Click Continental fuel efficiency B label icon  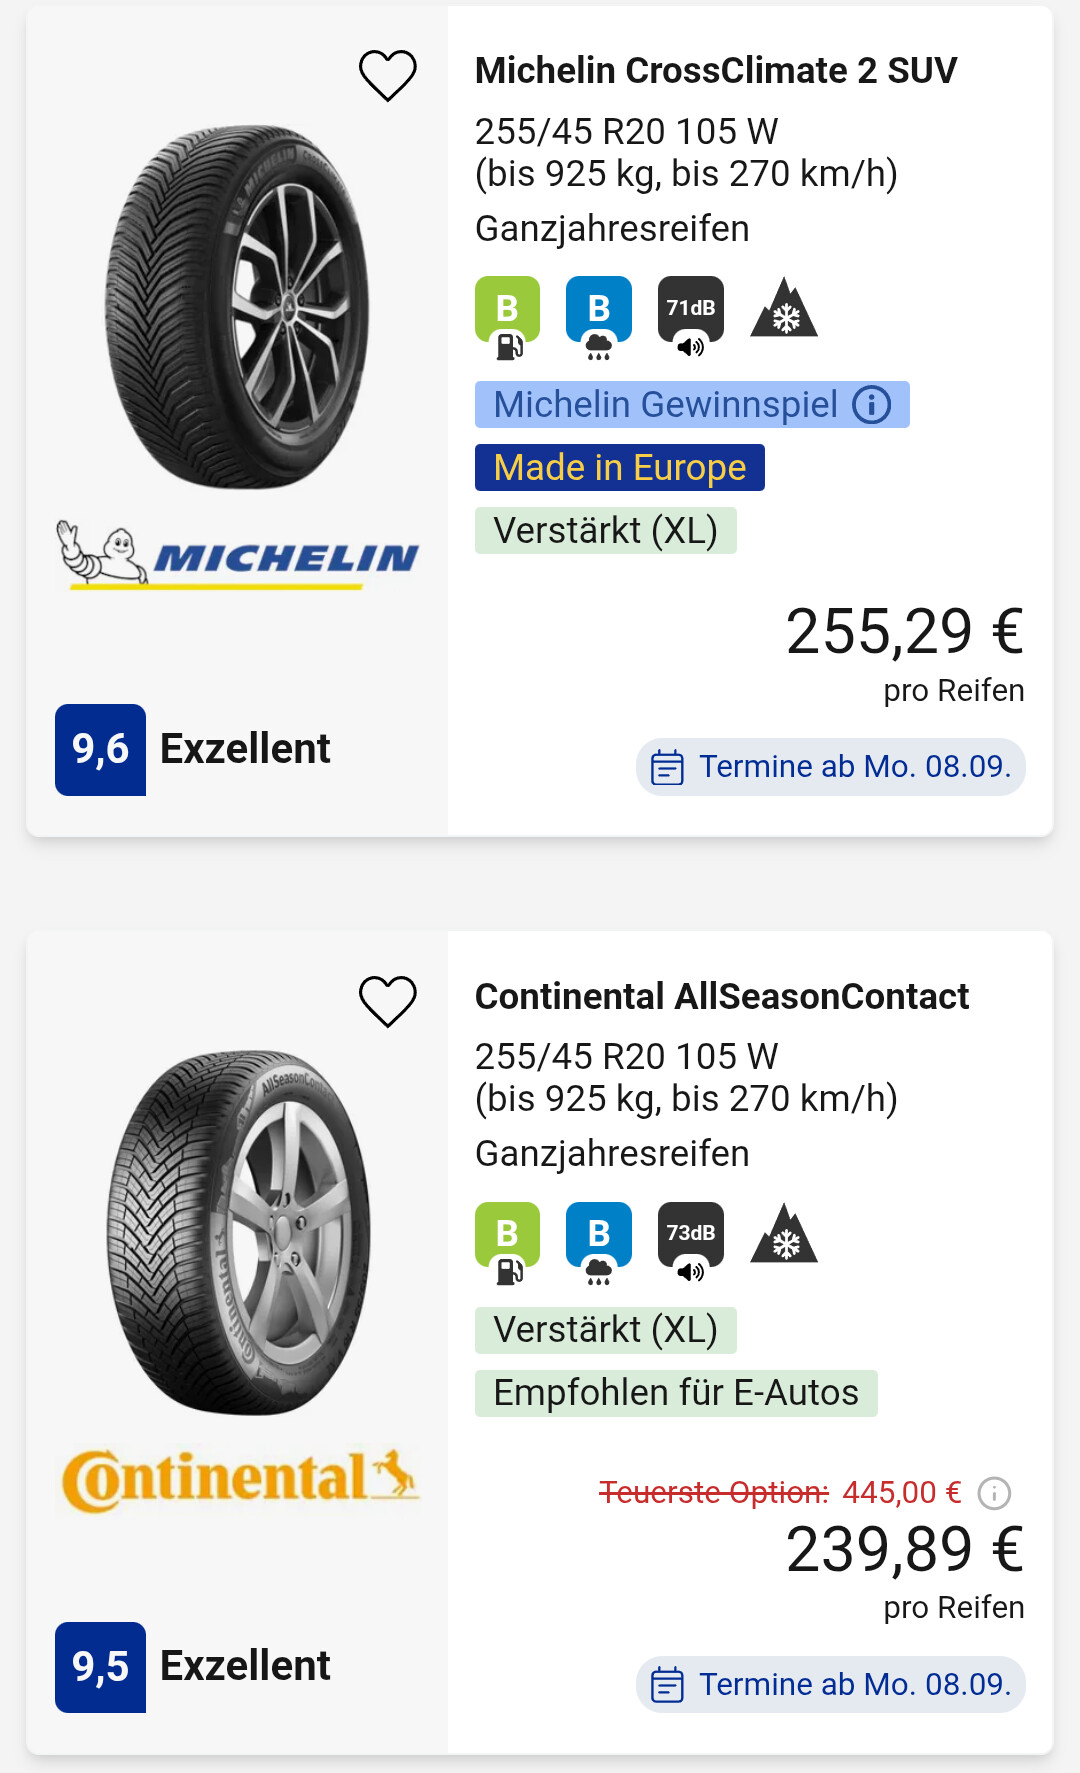coord(507,1241)
